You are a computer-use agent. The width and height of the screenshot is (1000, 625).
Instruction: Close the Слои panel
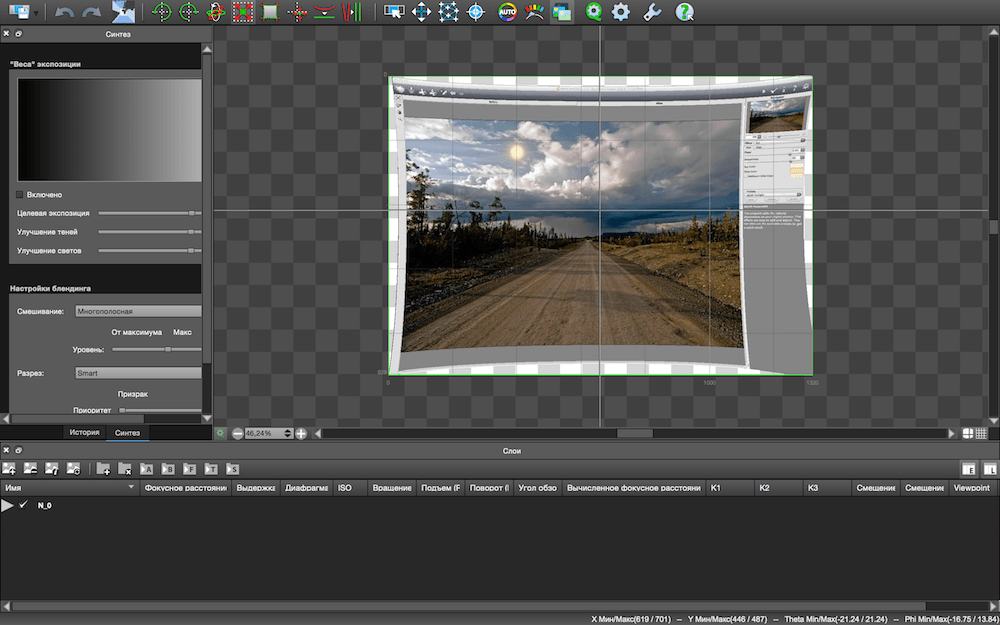click(x=6, y=450)
